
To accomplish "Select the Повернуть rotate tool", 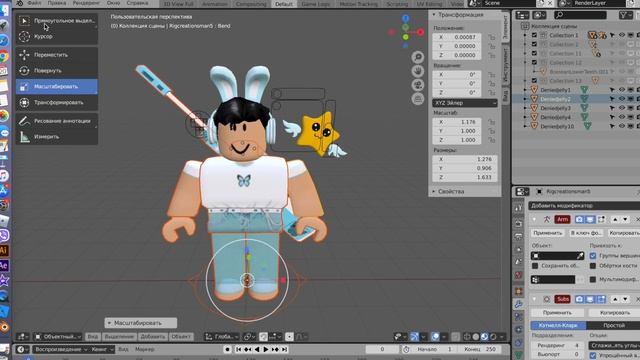I will tap(57, 71).
